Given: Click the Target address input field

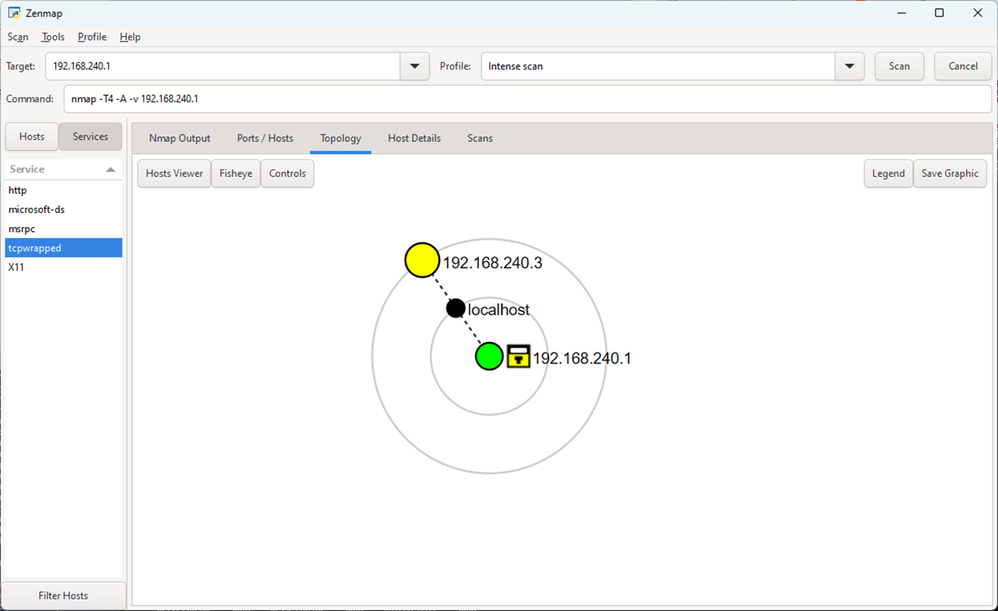Looking at the screenshot, I should click(x=223, y=66).
